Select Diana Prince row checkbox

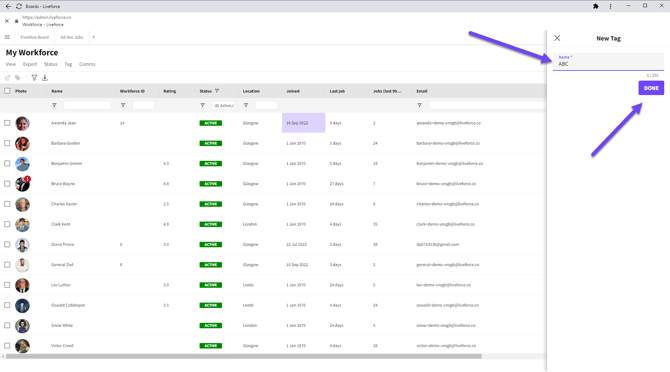point(7,244)
